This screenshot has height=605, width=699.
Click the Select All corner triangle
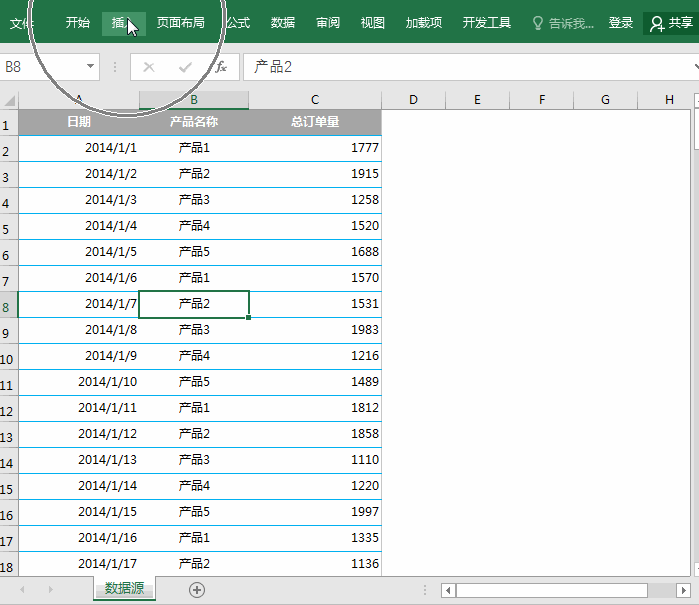pos(9,100)
